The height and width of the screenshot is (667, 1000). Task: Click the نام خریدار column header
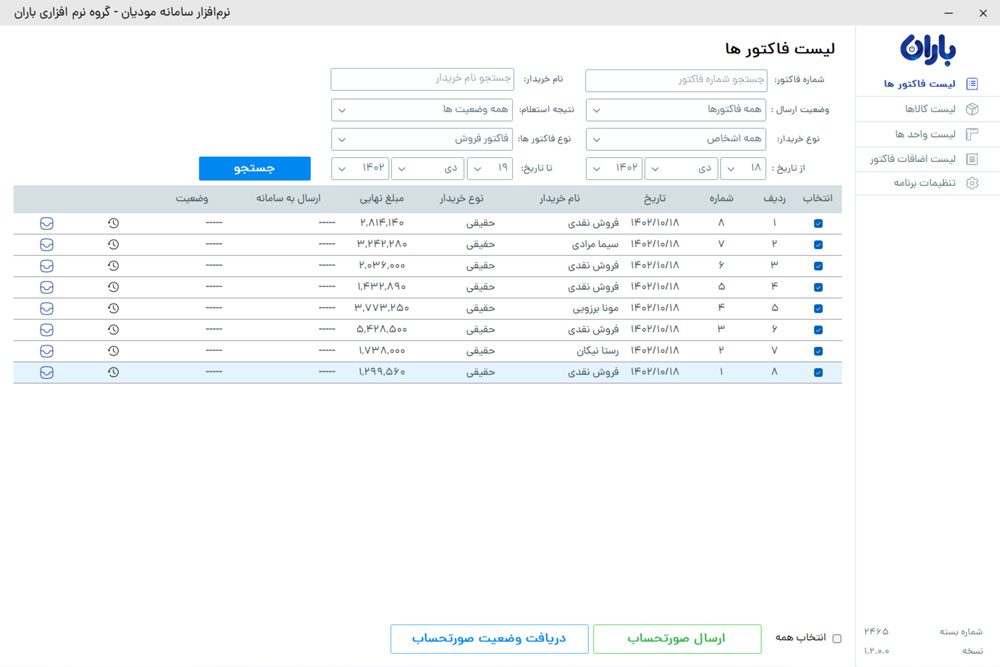(x=559, y=198)
